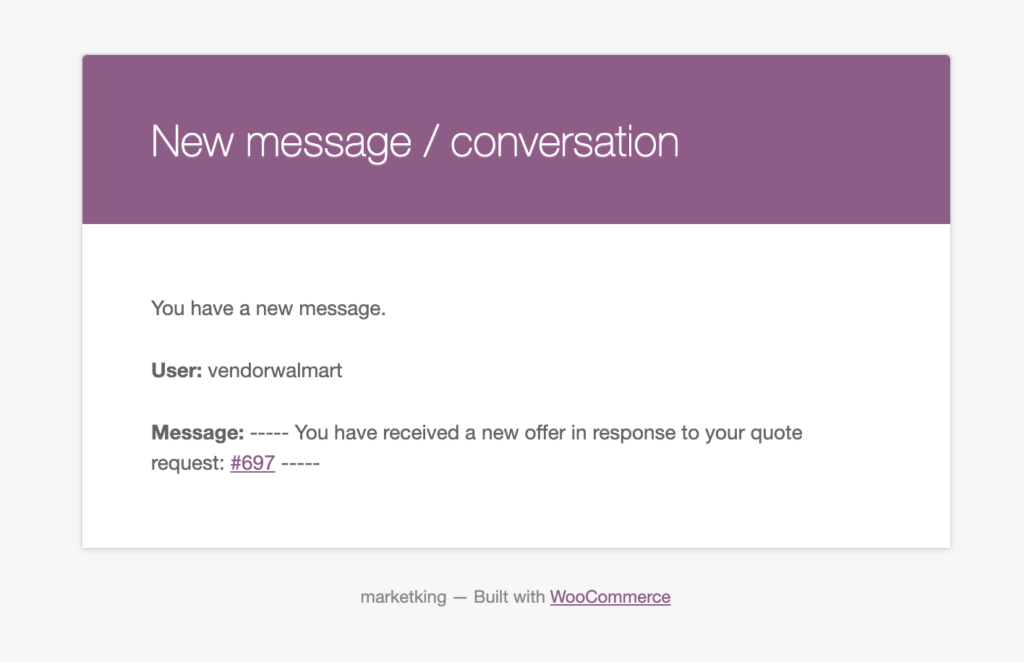Click the word "conversation" in the header

pos(565,141)
